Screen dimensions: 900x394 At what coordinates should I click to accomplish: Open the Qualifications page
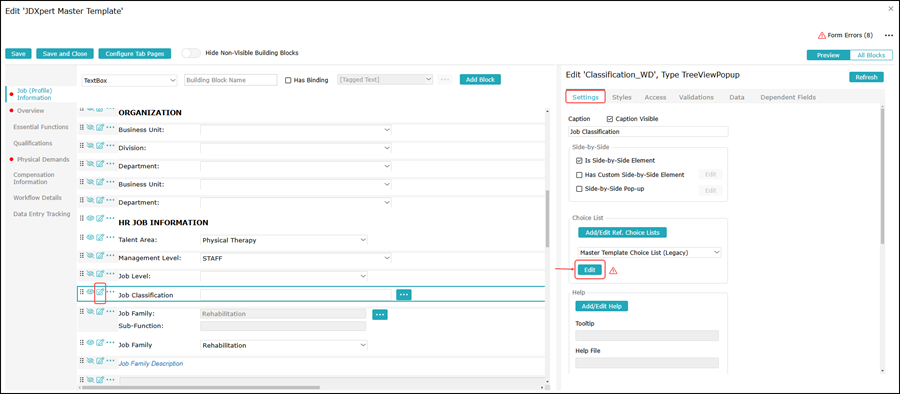coord(33,143)
